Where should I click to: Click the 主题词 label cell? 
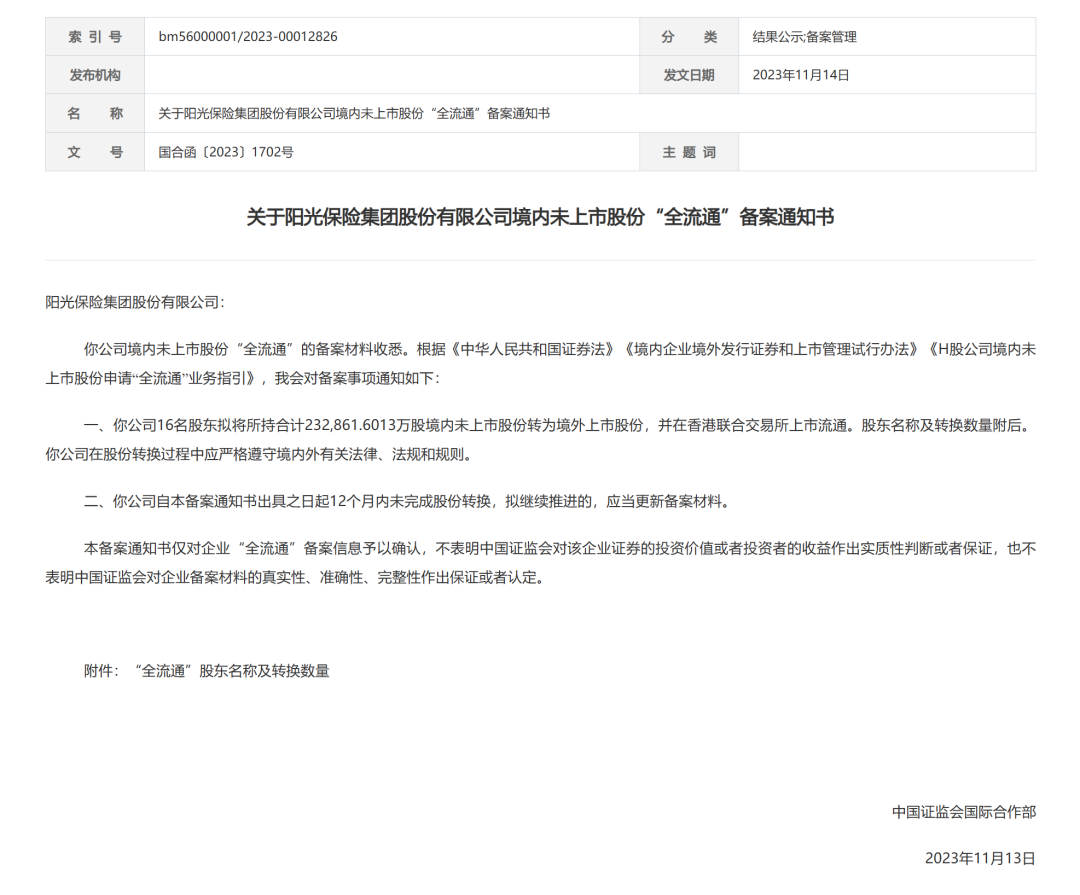click(689, 152)
